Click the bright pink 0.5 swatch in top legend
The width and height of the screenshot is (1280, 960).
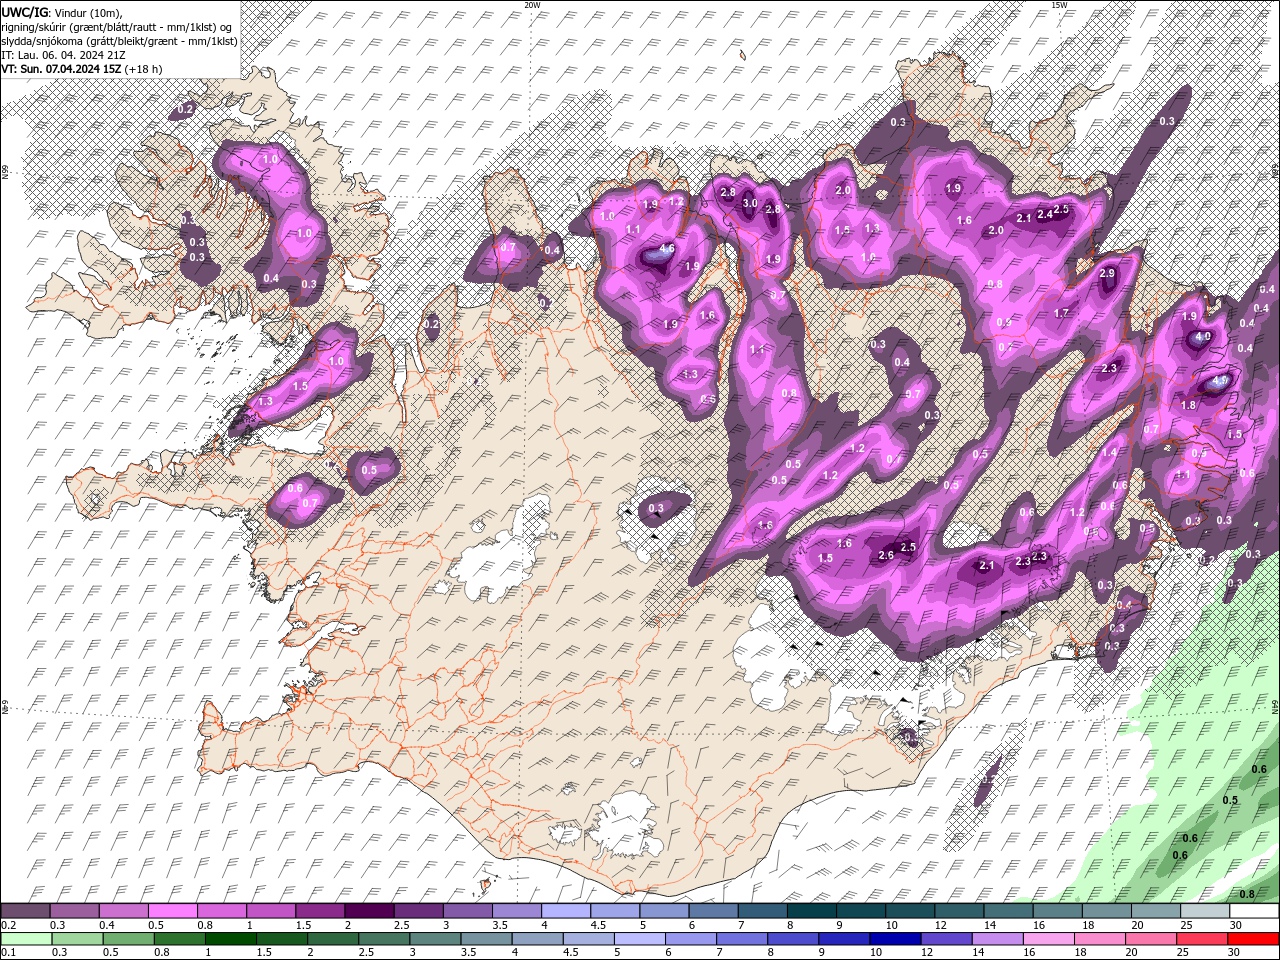coord(172,911)
